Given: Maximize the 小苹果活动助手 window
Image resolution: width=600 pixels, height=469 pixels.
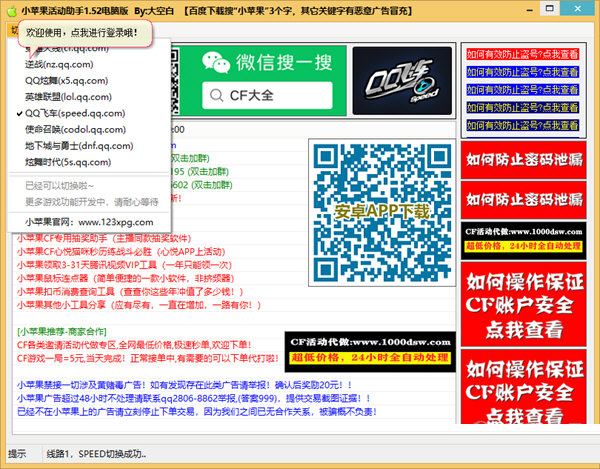Looking at the screenshot, I should click(x=550, y=9).
